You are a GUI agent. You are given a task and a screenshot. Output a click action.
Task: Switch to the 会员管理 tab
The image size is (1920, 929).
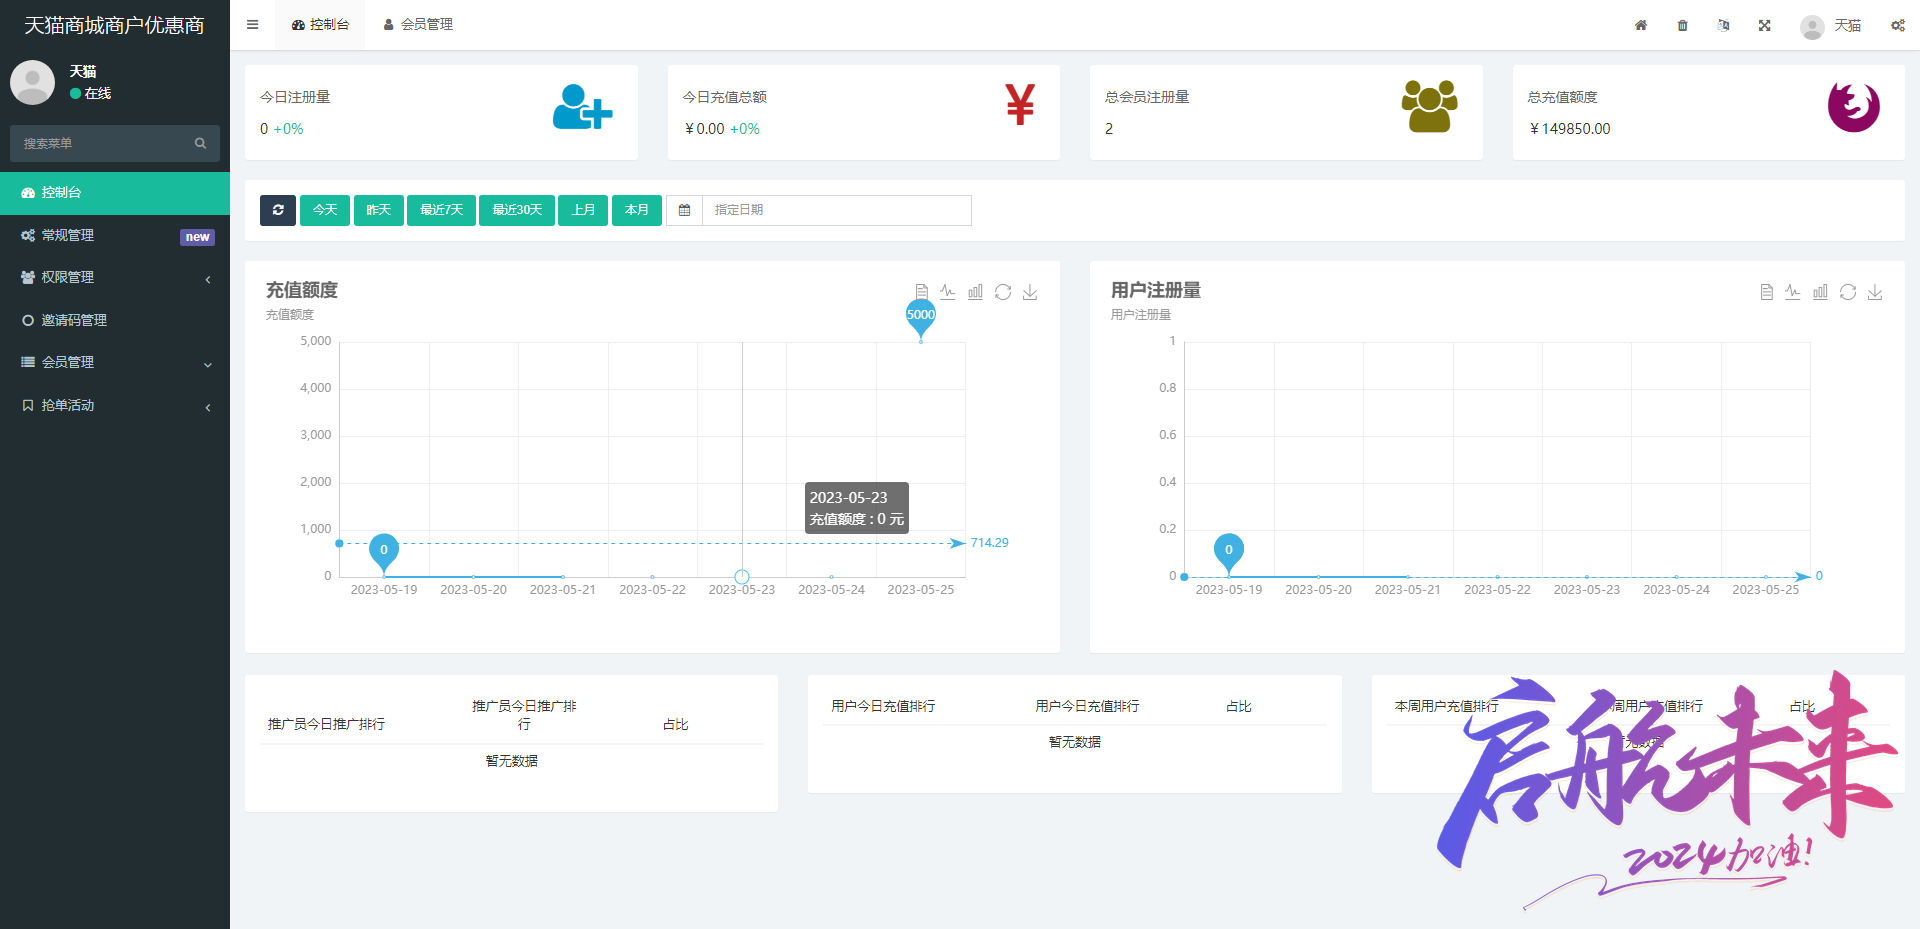[418, 25]
